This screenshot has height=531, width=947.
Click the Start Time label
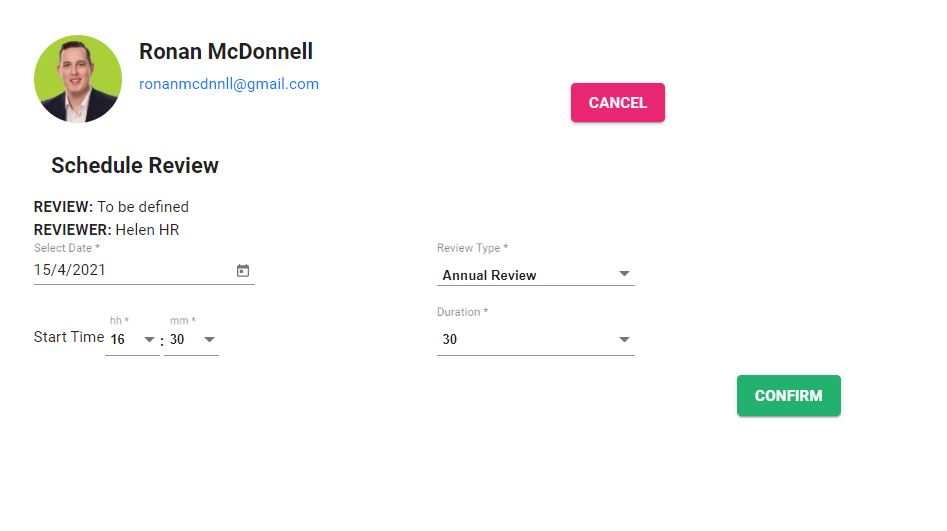click(69, 337)
